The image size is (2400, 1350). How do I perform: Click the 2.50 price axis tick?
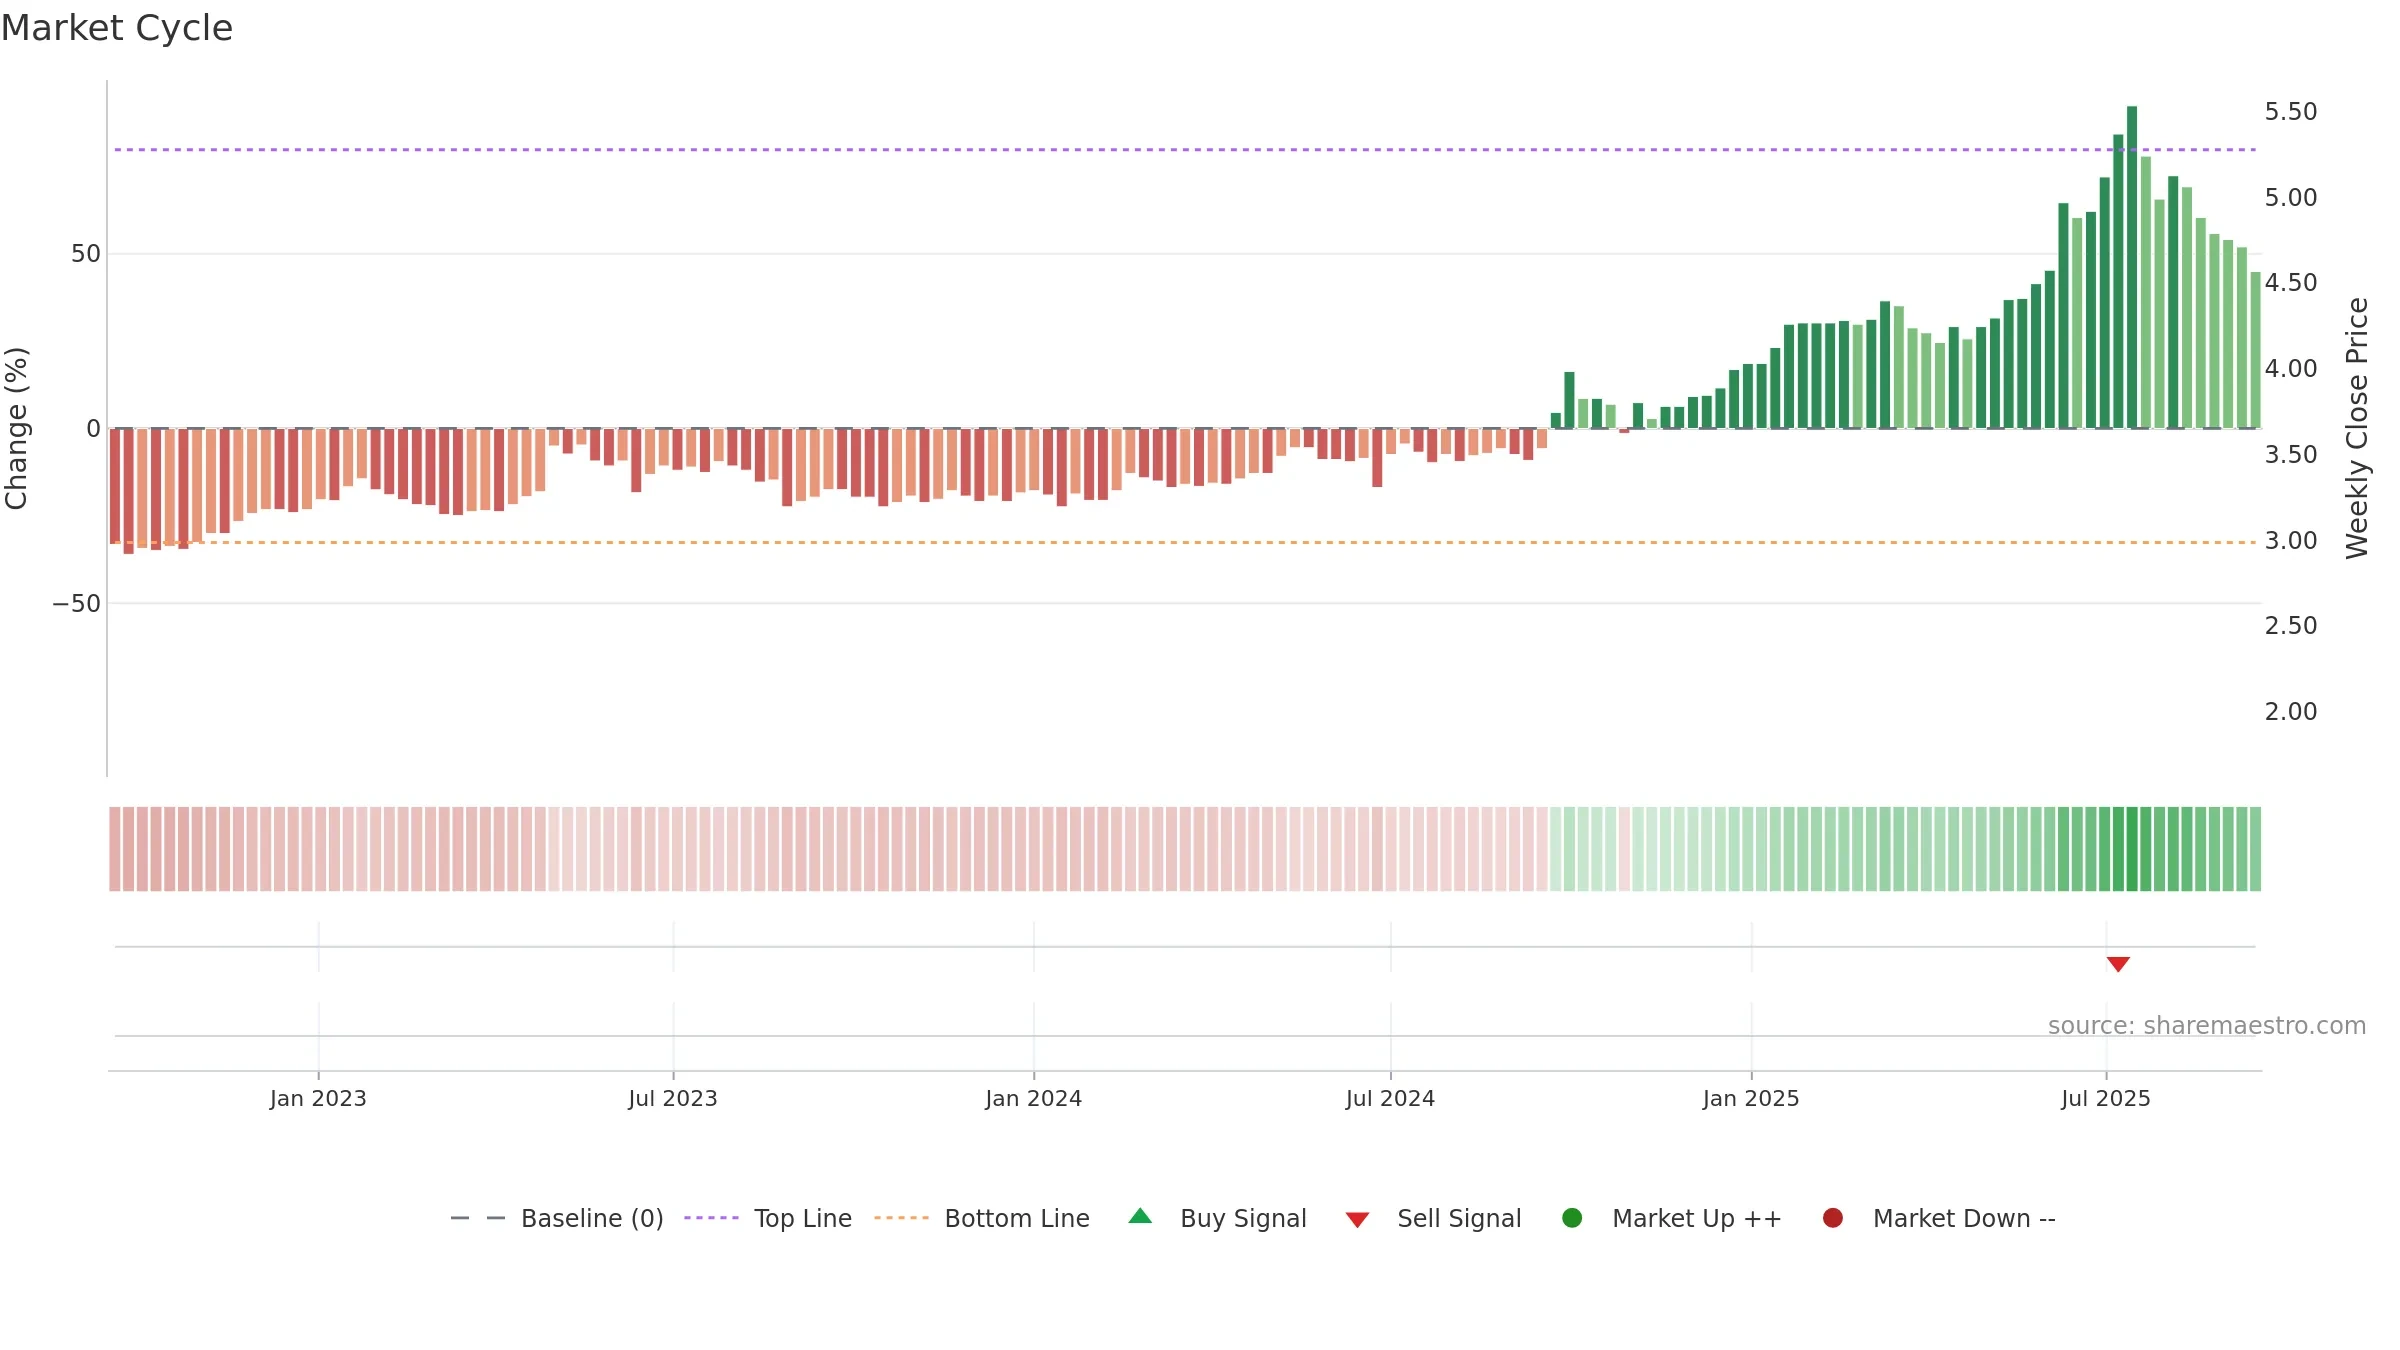(2291, 626)
